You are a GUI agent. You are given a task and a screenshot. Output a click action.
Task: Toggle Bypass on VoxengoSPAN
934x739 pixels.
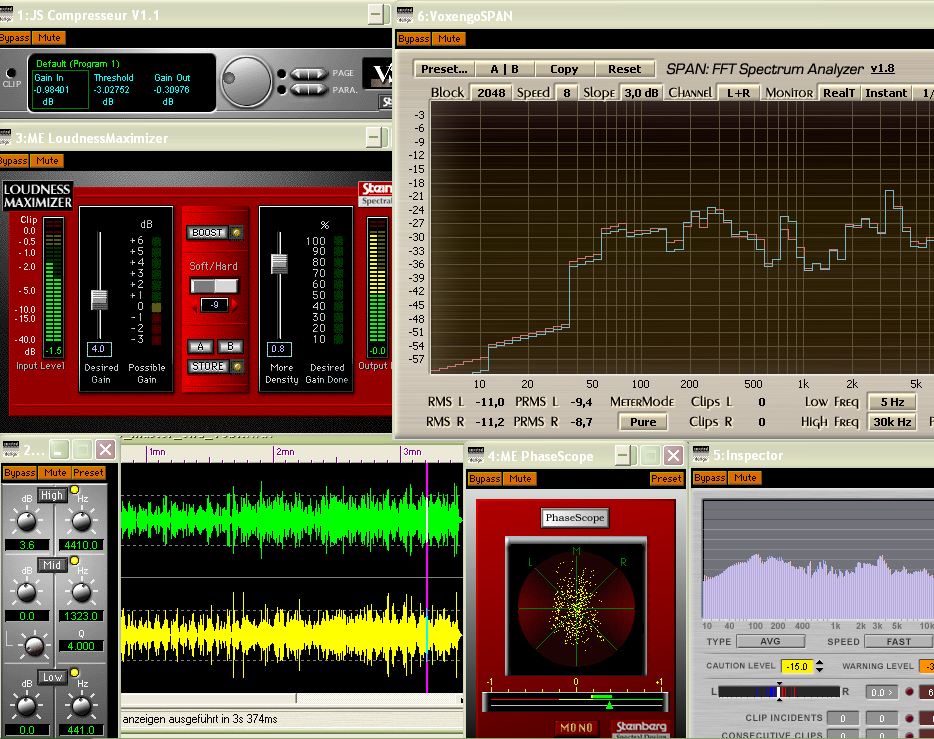[413, 39]
